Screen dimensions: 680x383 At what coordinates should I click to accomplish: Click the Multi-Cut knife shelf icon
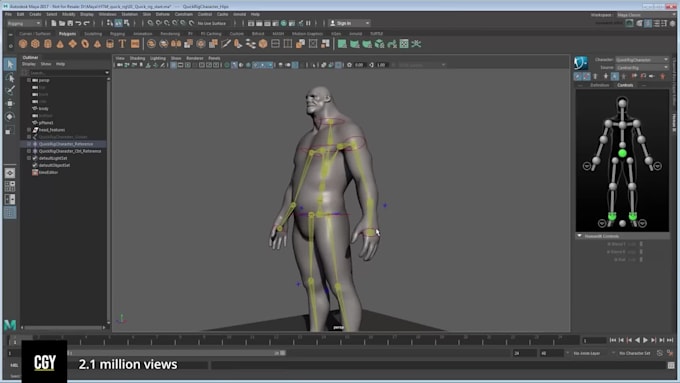[x=226, y=44]
